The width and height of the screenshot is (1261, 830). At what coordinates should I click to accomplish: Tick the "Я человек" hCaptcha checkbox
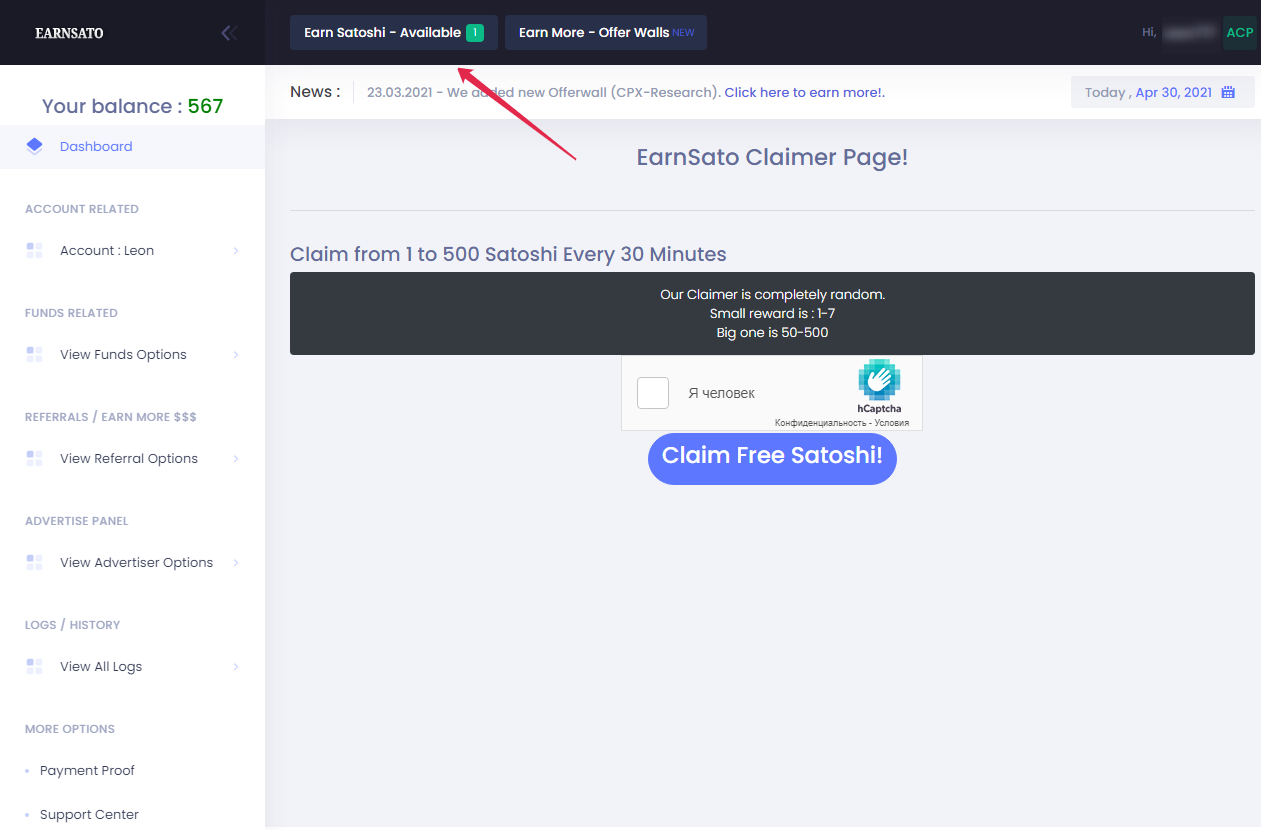653,393
